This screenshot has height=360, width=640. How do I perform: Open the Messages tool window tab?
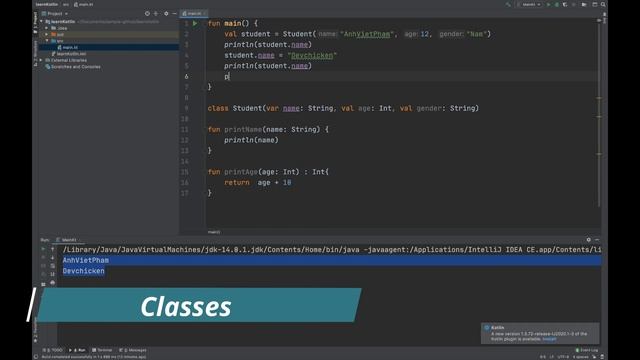point(133,350)
